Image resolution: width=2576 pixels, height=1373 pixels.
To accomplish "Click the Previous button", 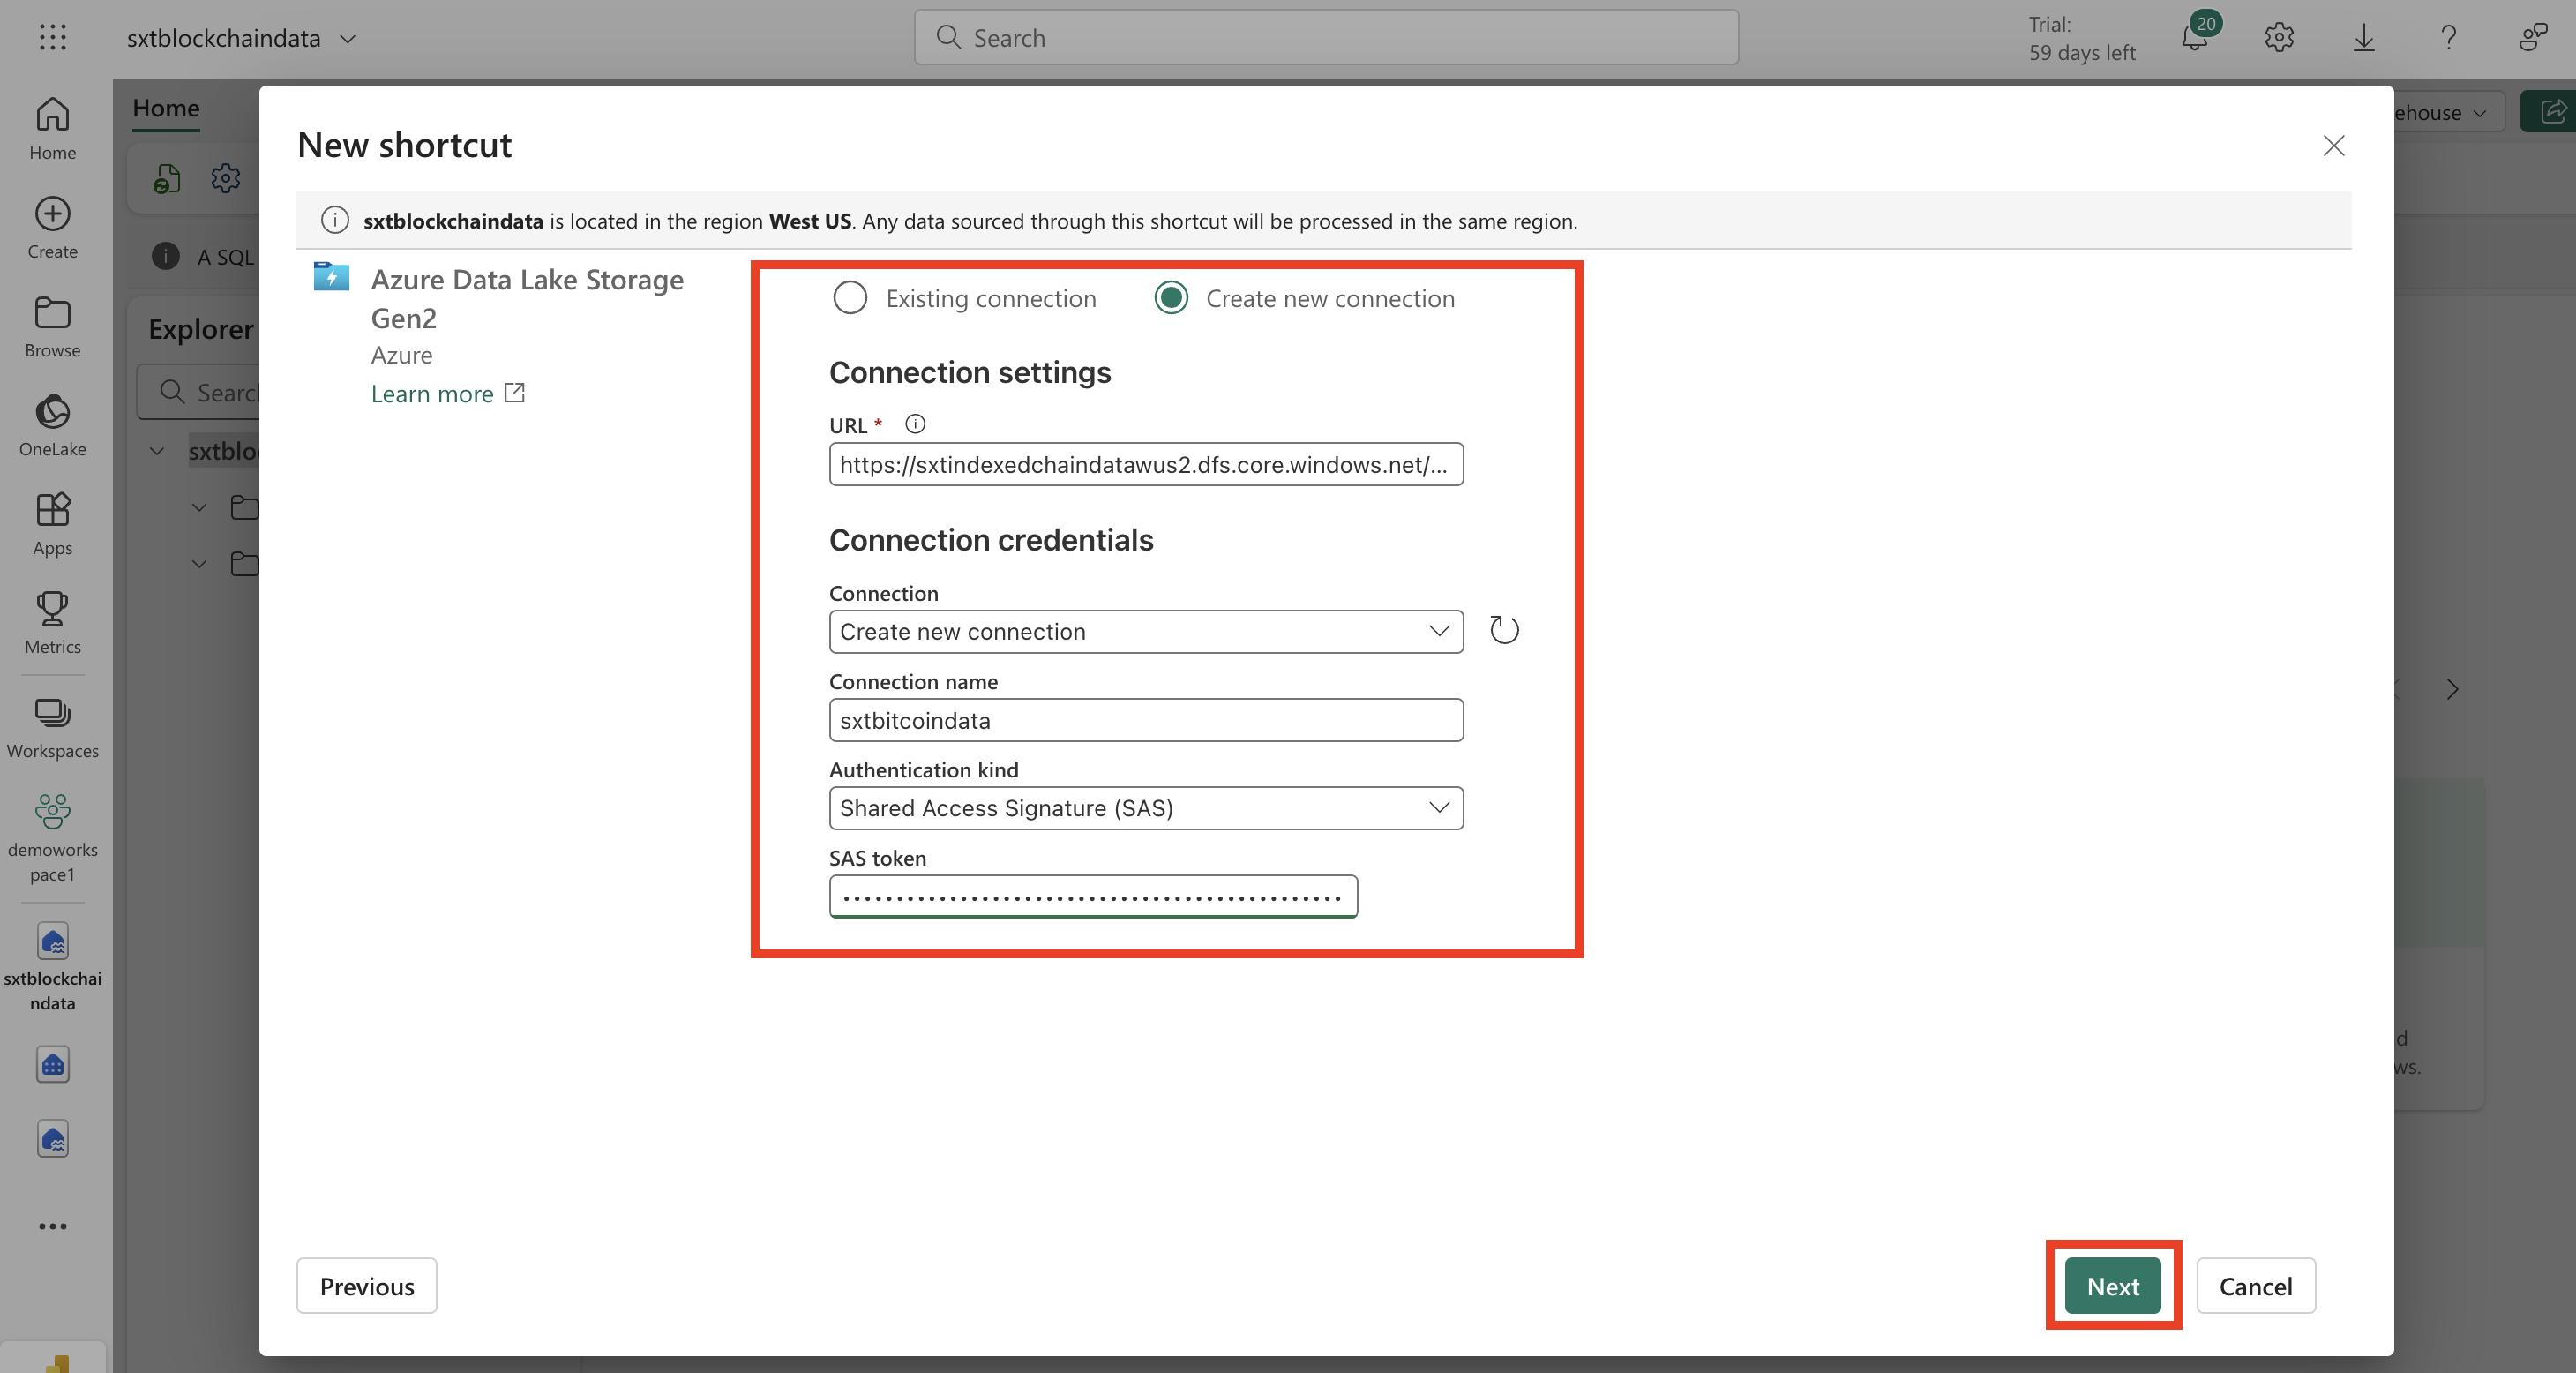I will point(366,1286).
